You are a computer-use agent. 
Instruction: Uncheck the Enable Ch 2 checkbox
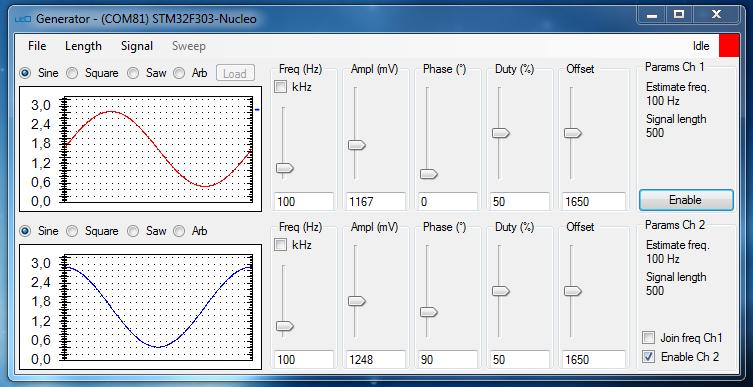[x=648, y=357]
